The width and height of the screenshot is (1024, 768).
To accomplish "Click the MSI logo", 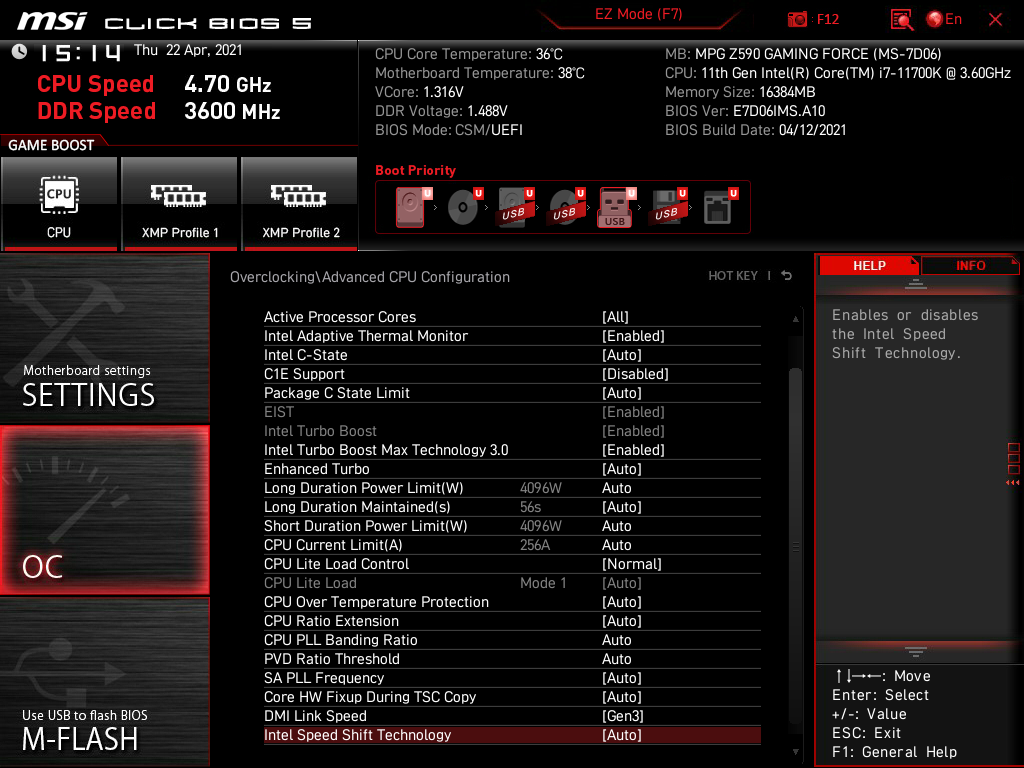I will [x=52, y=21].
